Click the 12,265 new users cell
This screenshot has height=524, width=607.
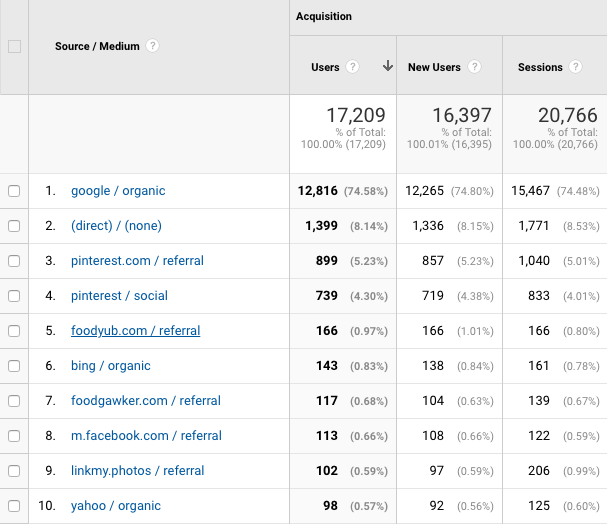click(x=424, y=191)
